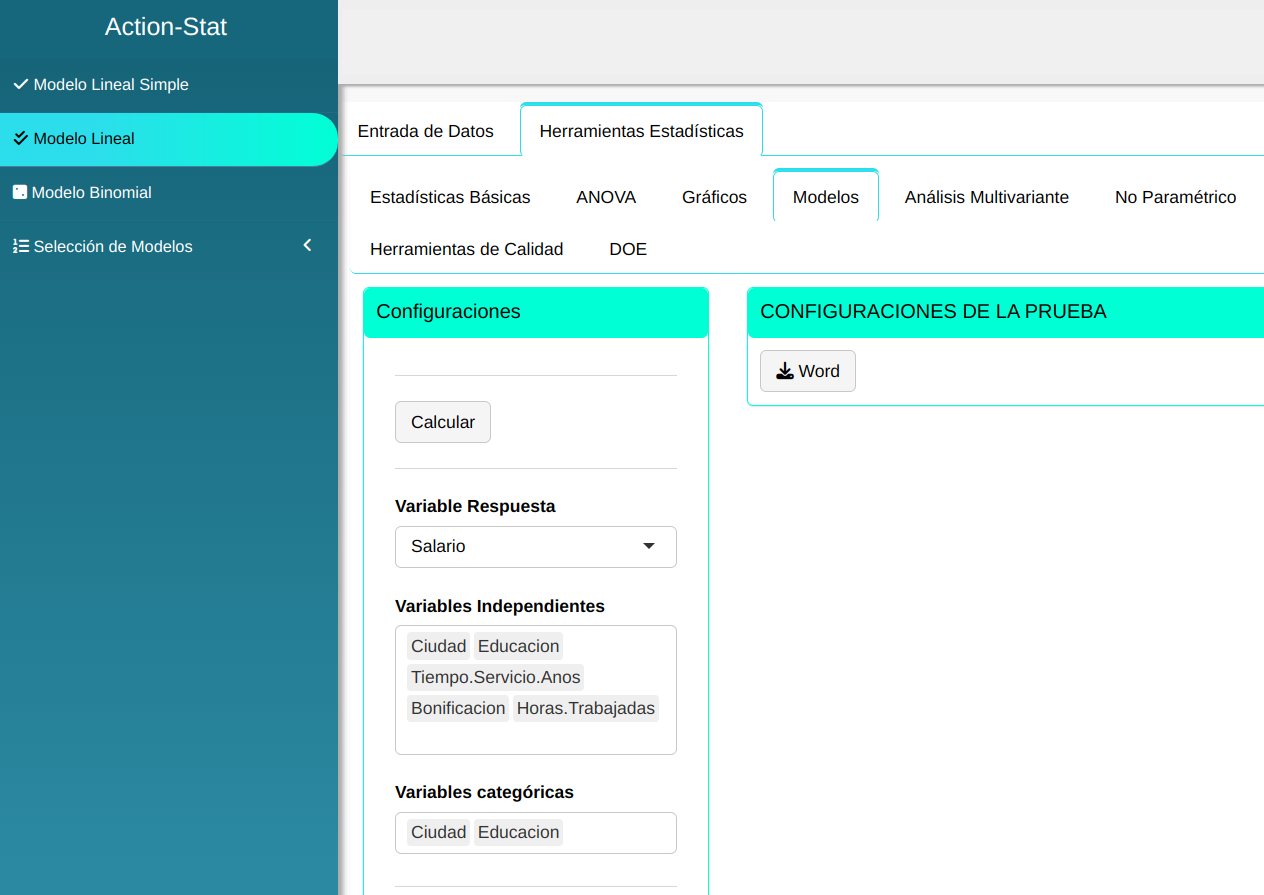Viewport: 1264px width, 895px height.
Task: Select the Gráficos tab
Action: point(714,197)
